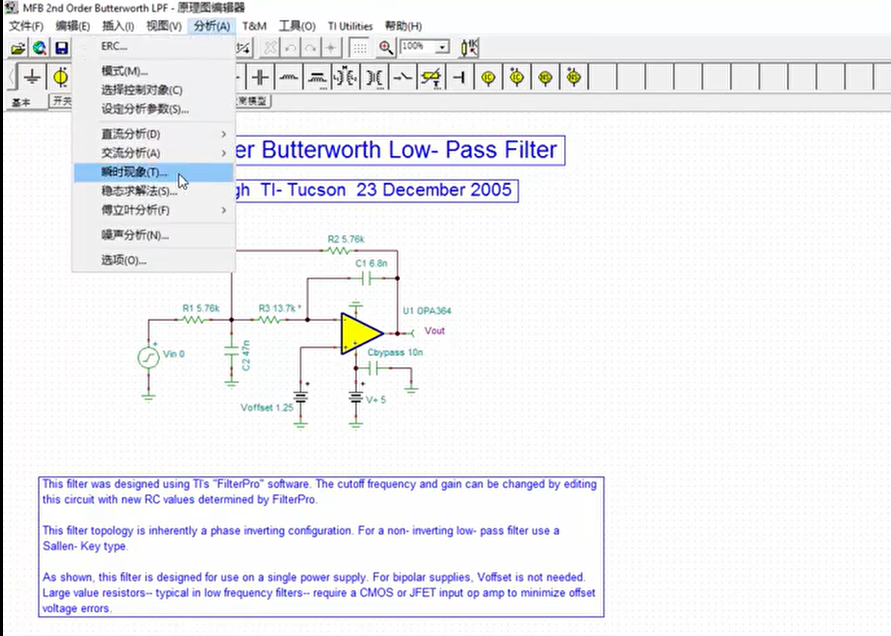The width and height of the screenshot is (891, 636).
Task: Click the transformer component icon
Action: 345,77
